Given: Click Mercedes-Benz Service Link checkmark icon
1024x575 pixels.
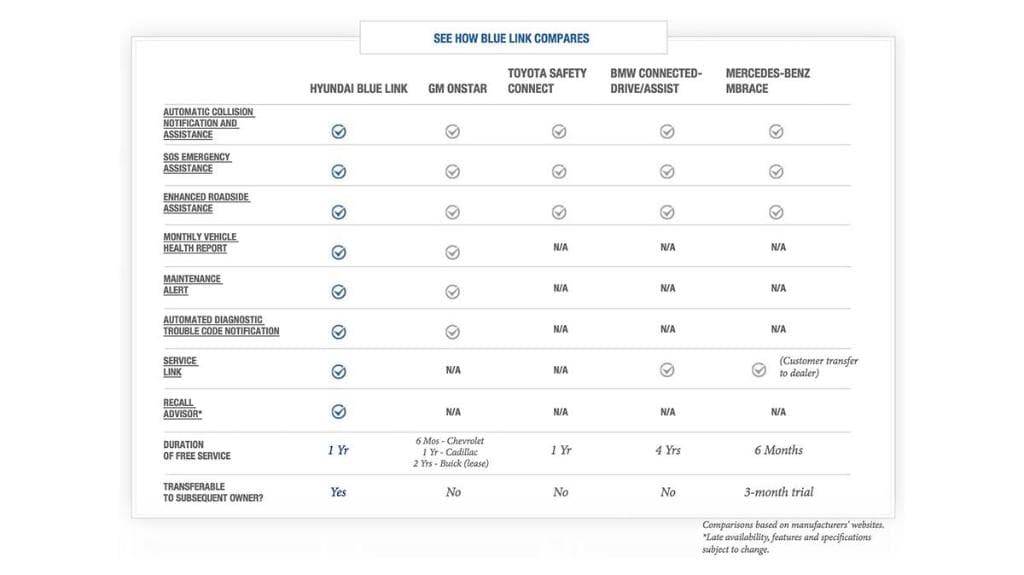Looking at the screenshot, I should [x=759, y=370].
